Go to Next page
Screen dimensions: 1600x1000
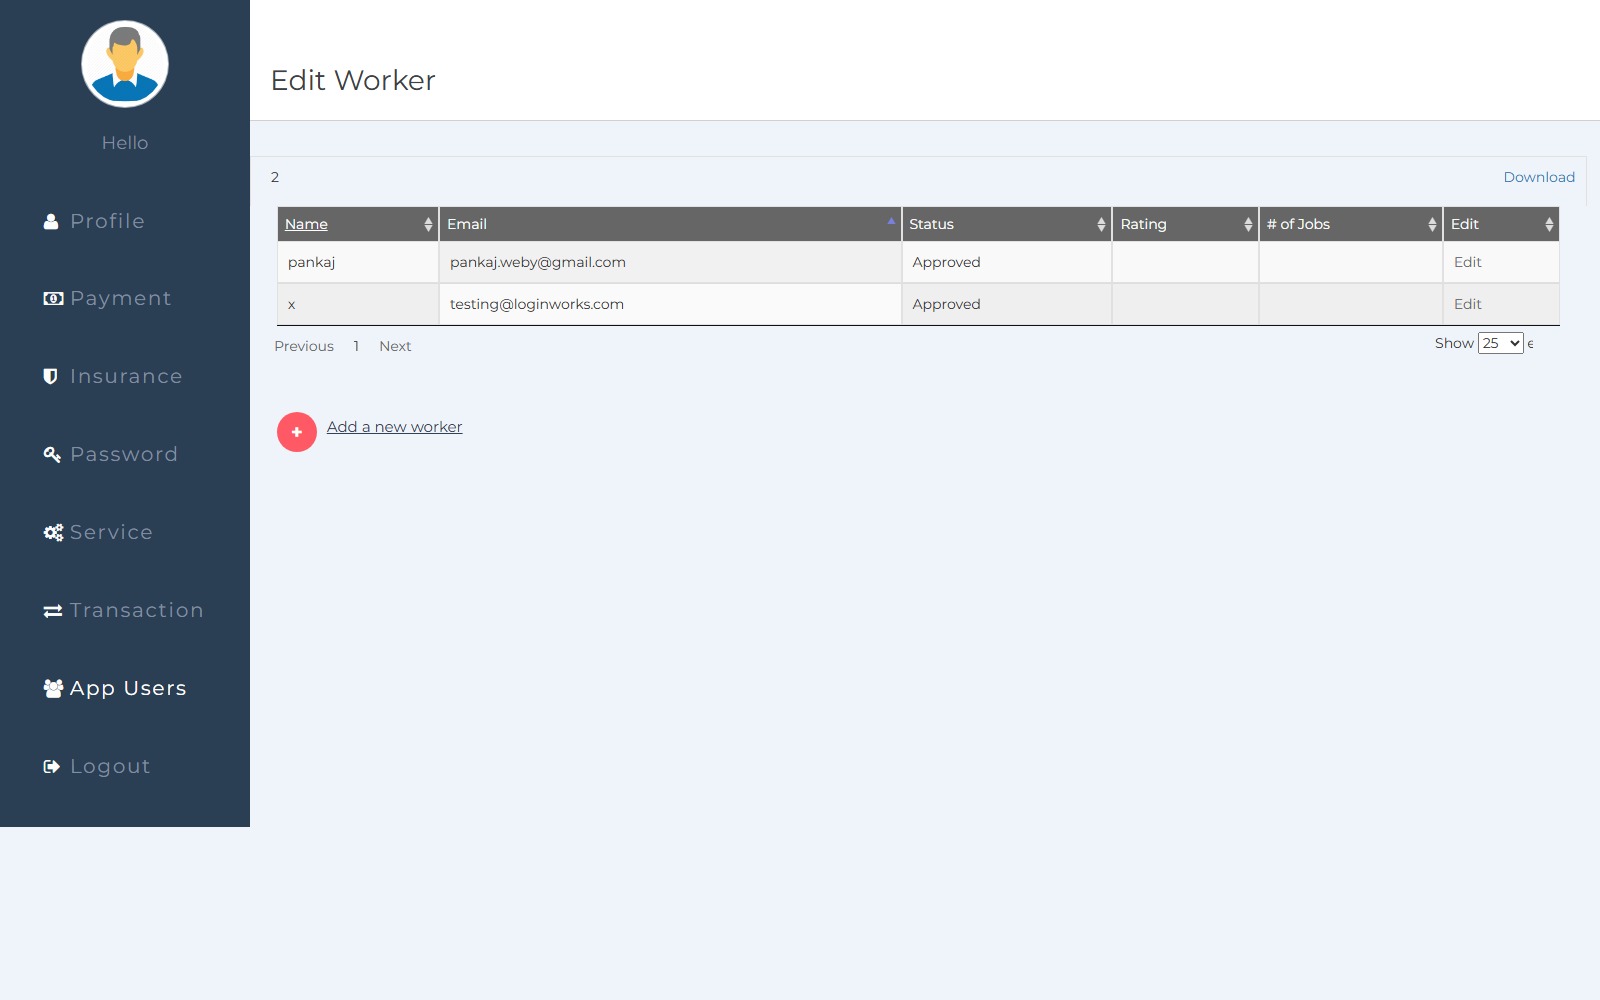click(395, 346)
